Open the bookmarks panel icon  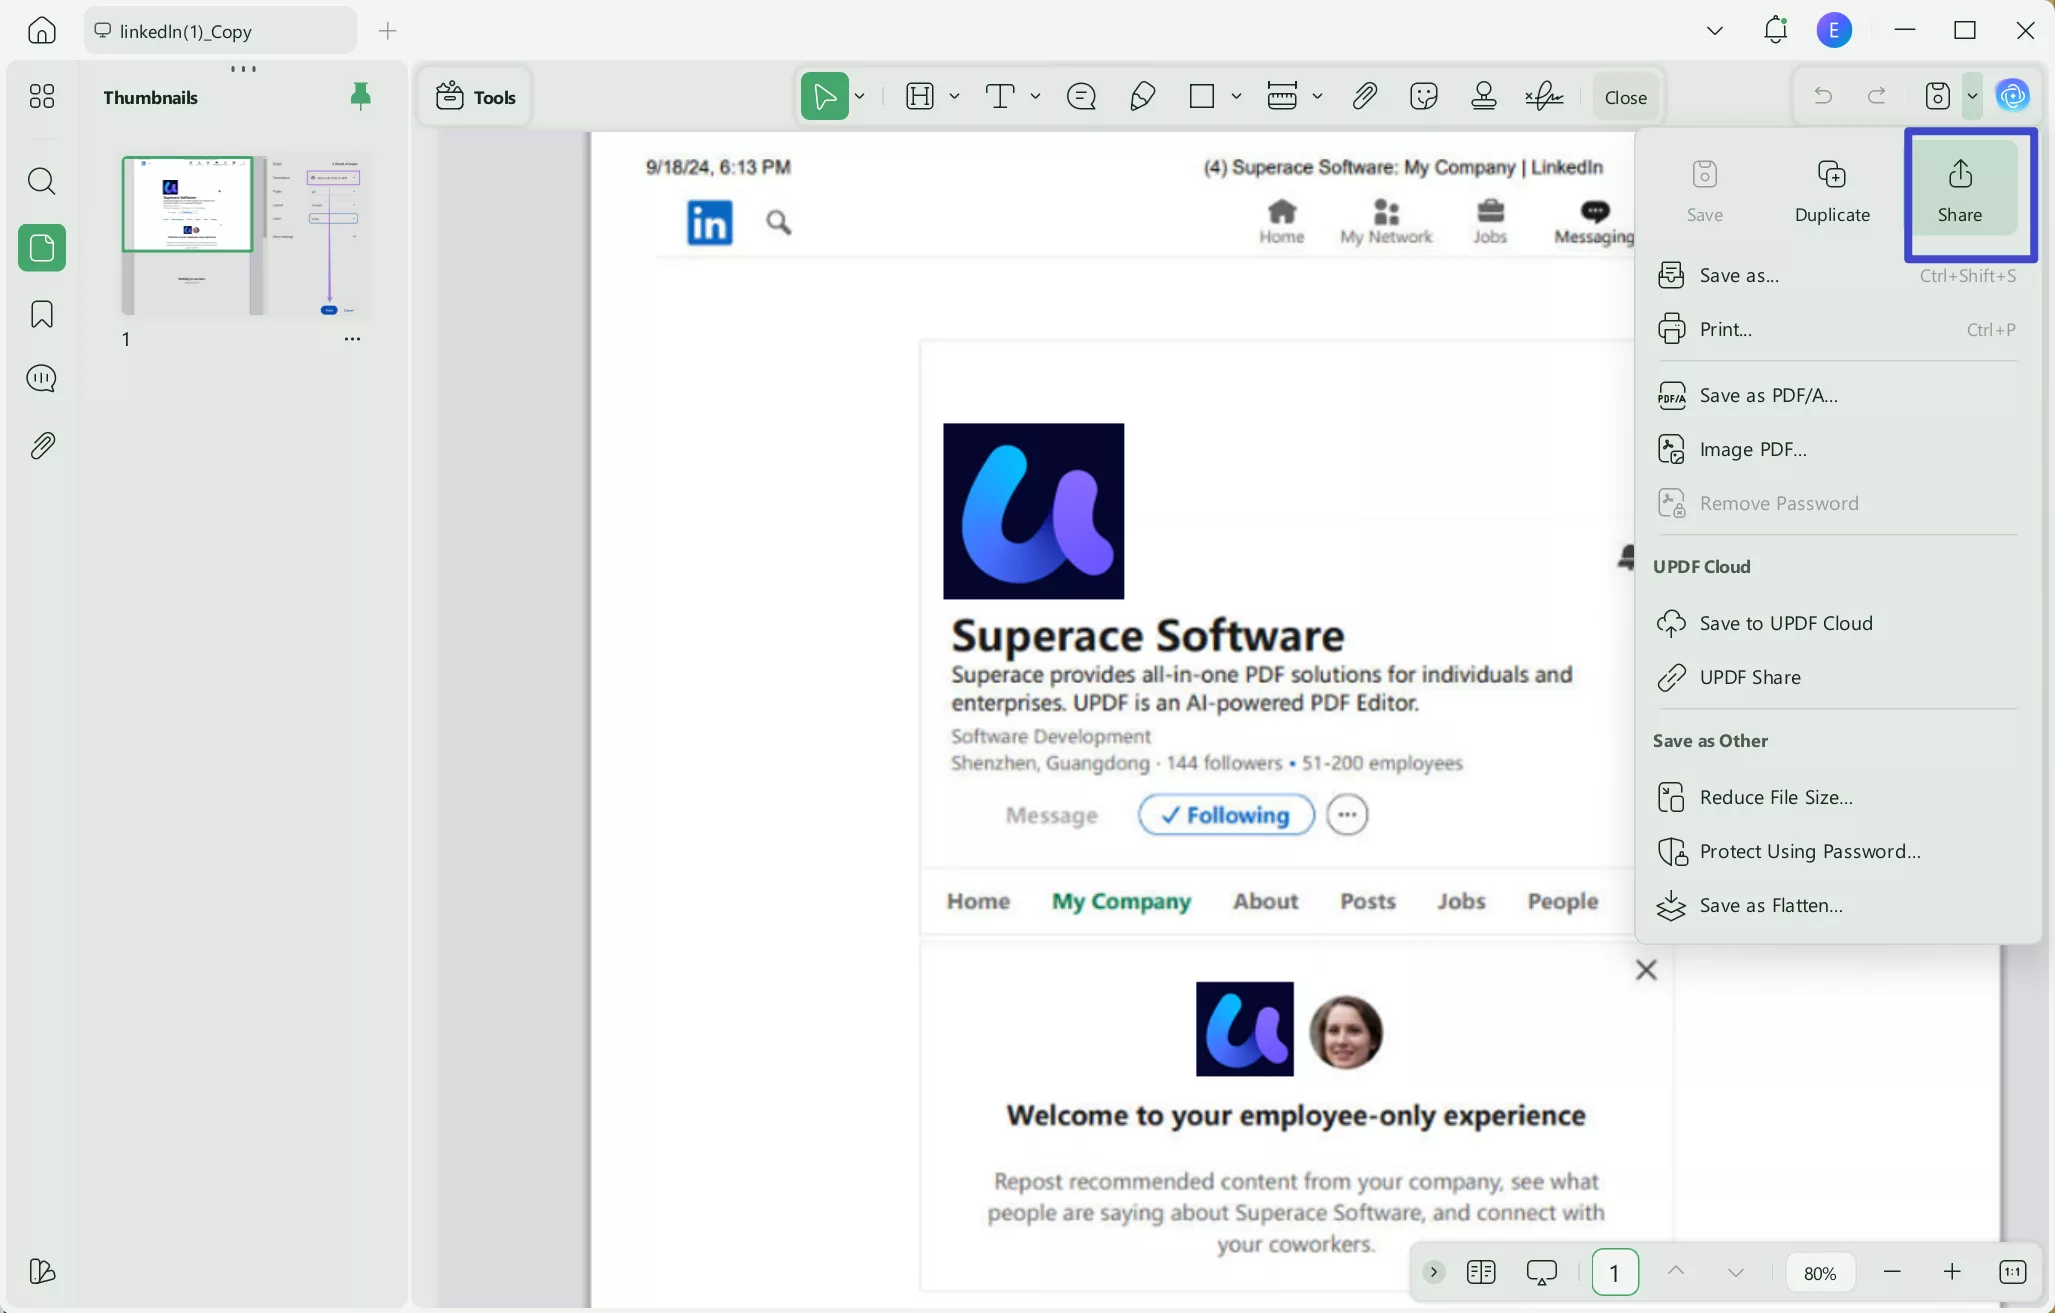[41, 314]
